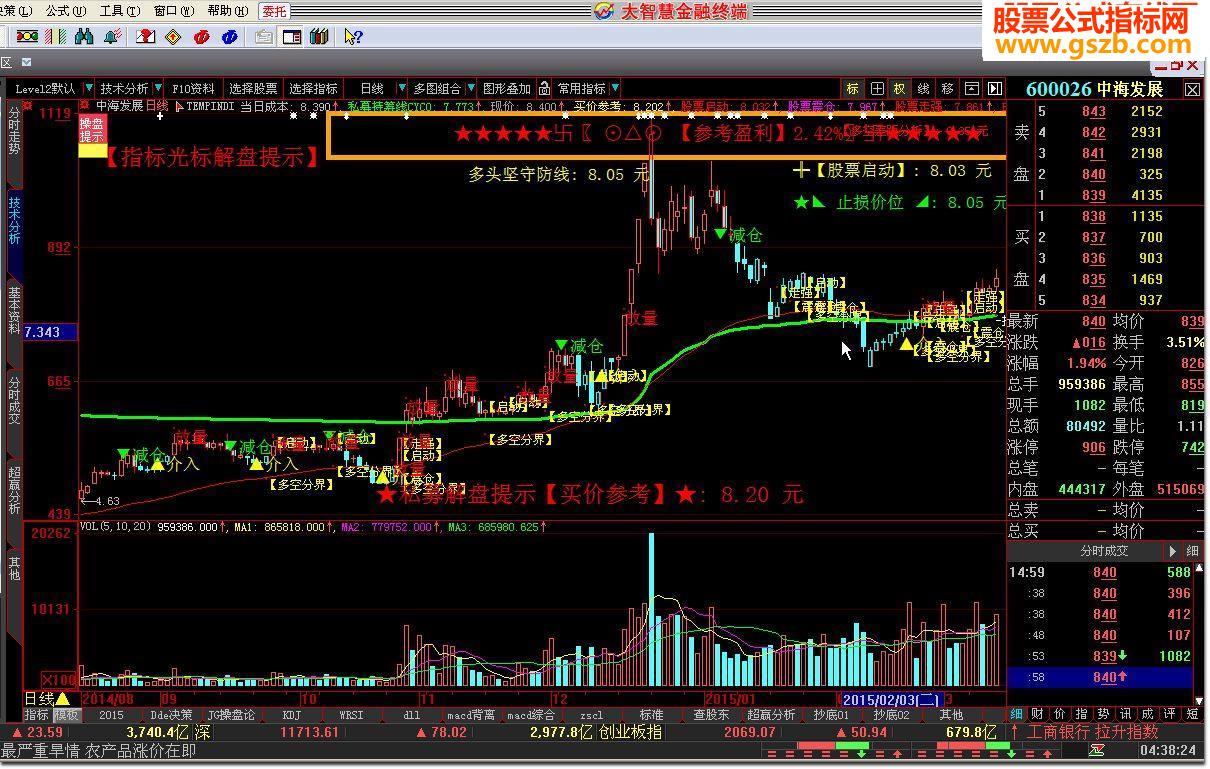The image size is (1210, 769).
Task: Click the 日线 yellow triangle indicator
Action: pyautogui.click(x=63, y=698)
